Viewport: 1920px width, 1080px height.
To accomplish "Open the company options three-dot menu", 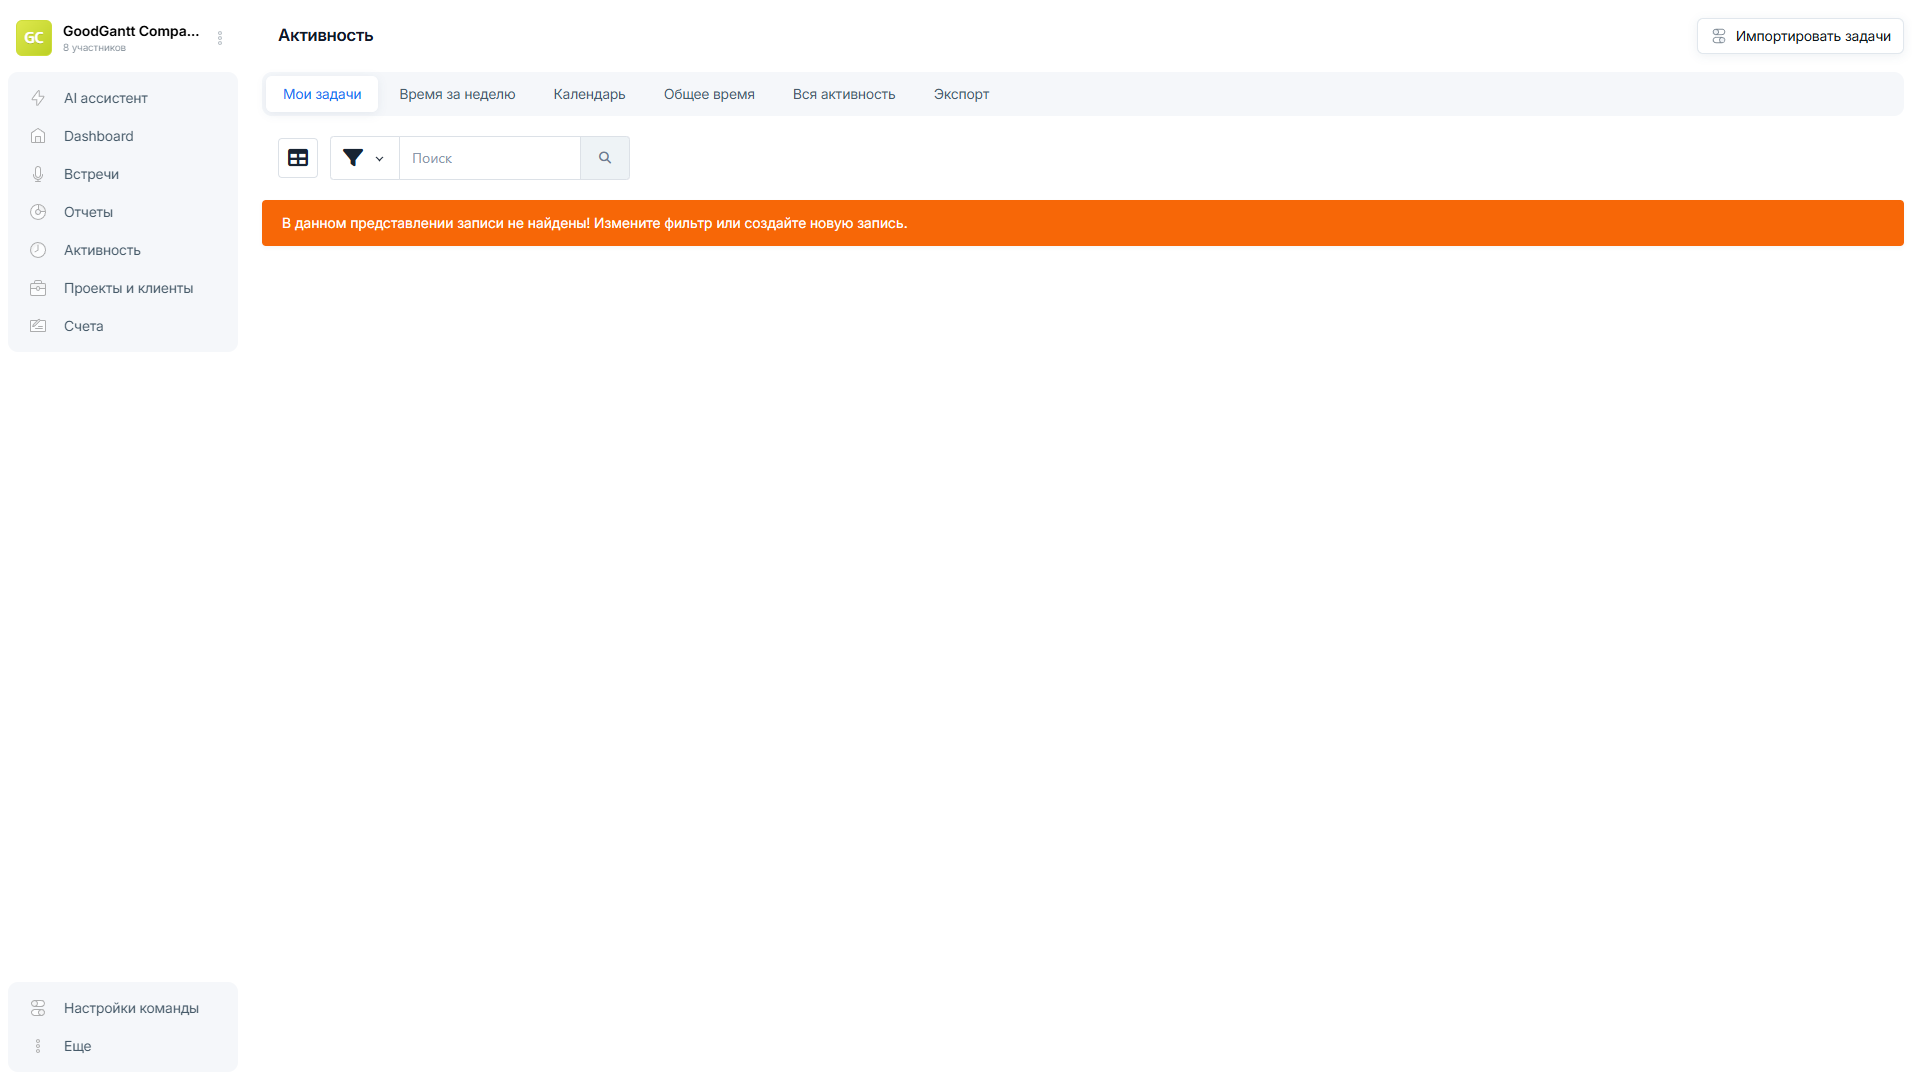I will click(x=220, y=37).
